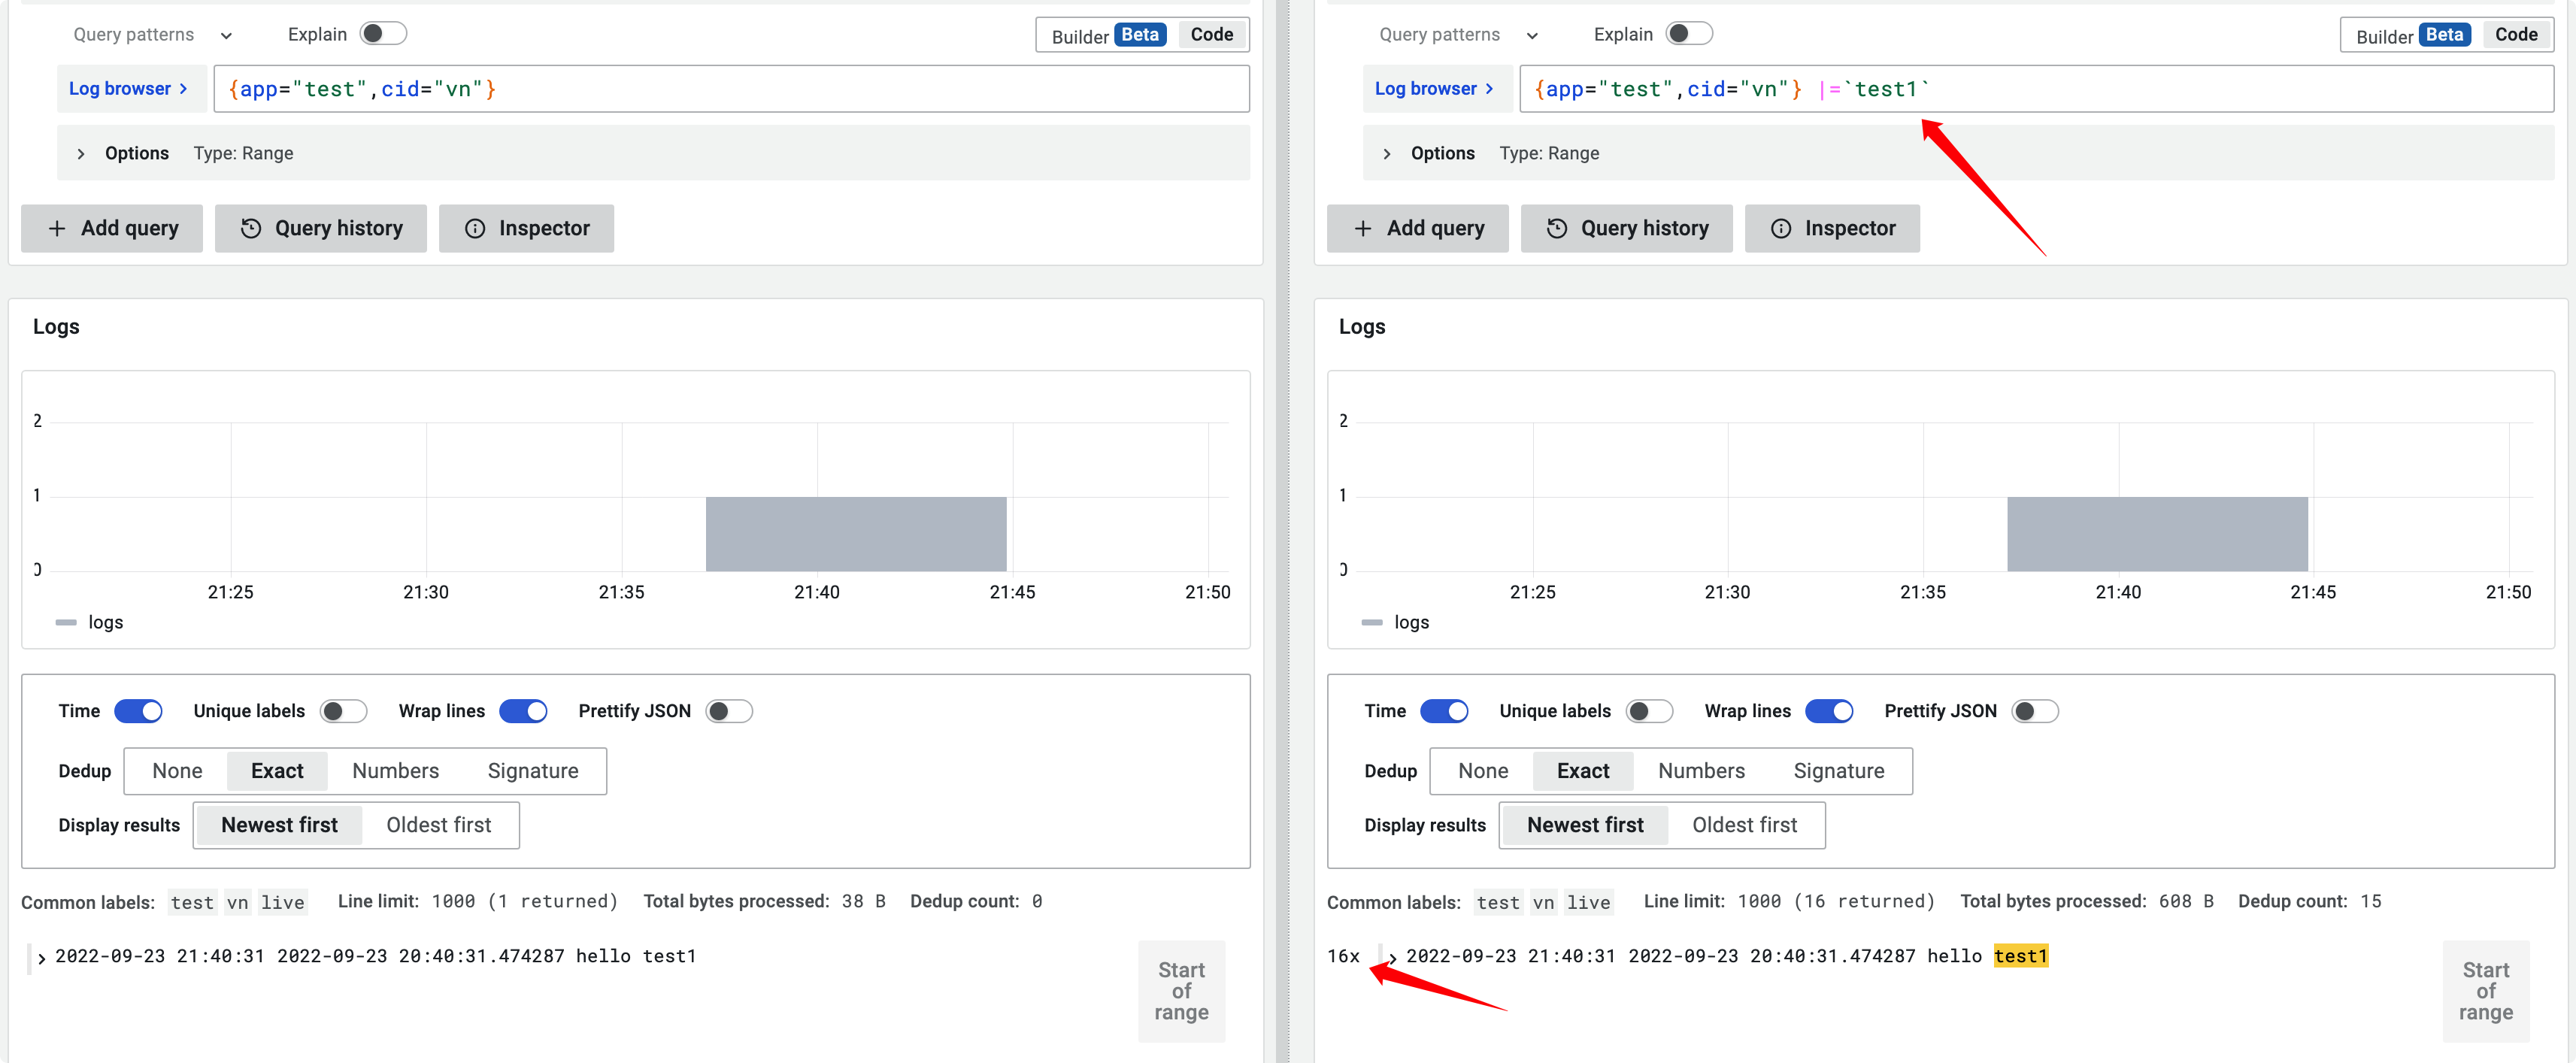Viewport: 2576px width, 1063px height.
Task: Click the right Inspector info icon
Action: pos(1781,229)
